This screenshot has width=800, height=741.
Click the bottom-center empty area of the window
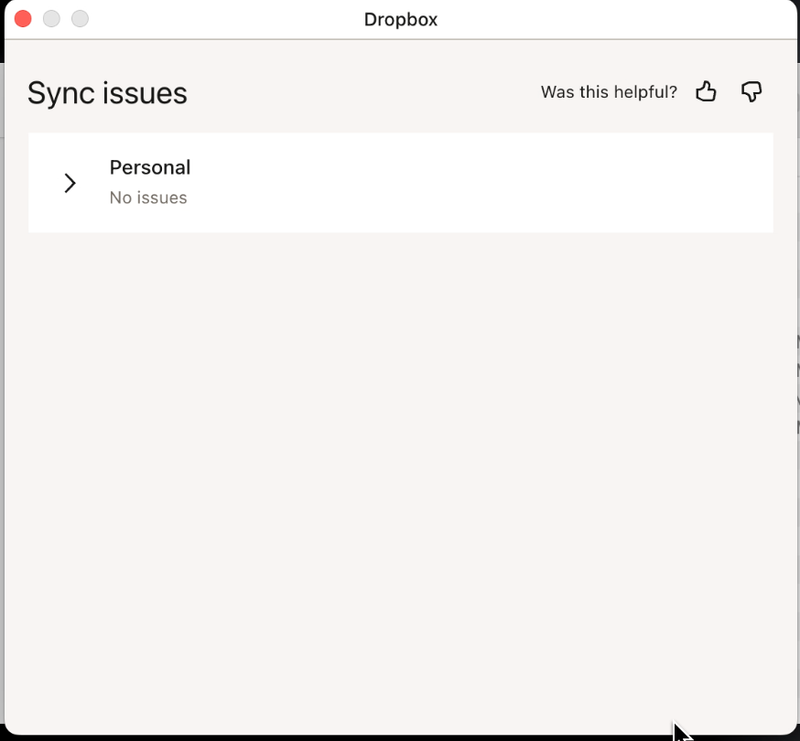click(x=400, y=690)
